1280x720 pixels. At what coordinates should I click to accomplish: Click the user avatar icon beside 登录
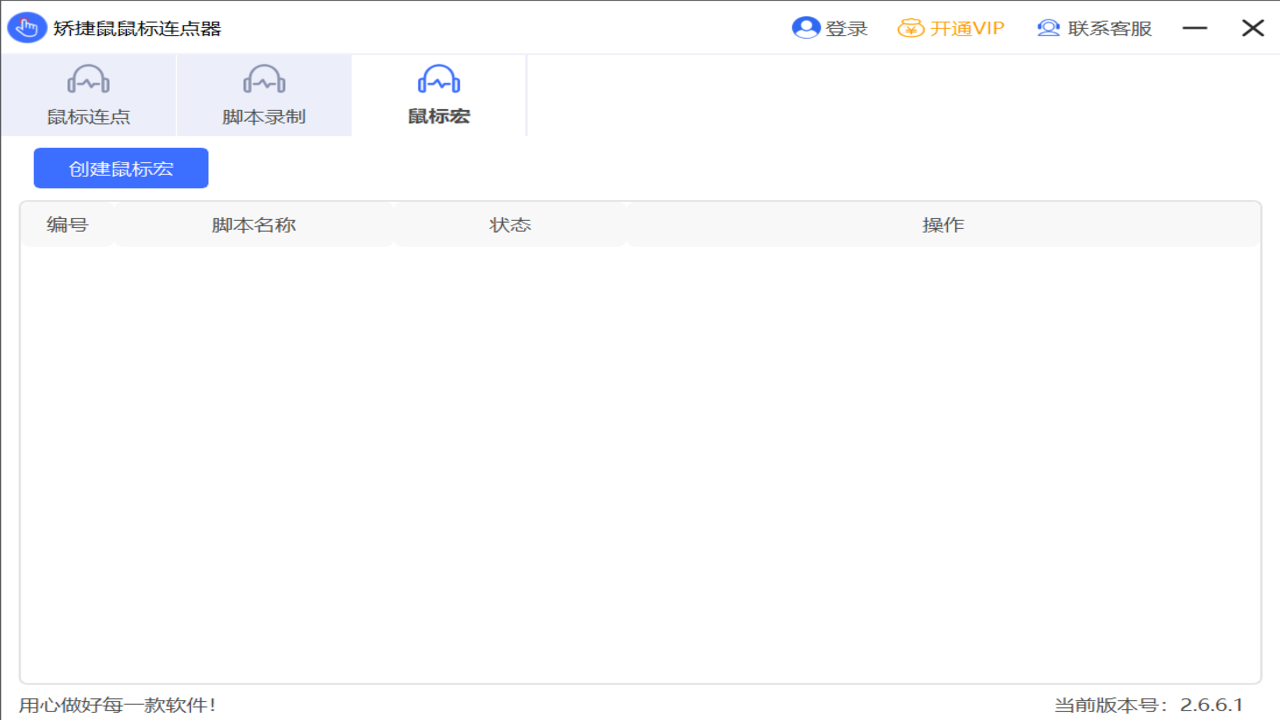coord(806,28)
